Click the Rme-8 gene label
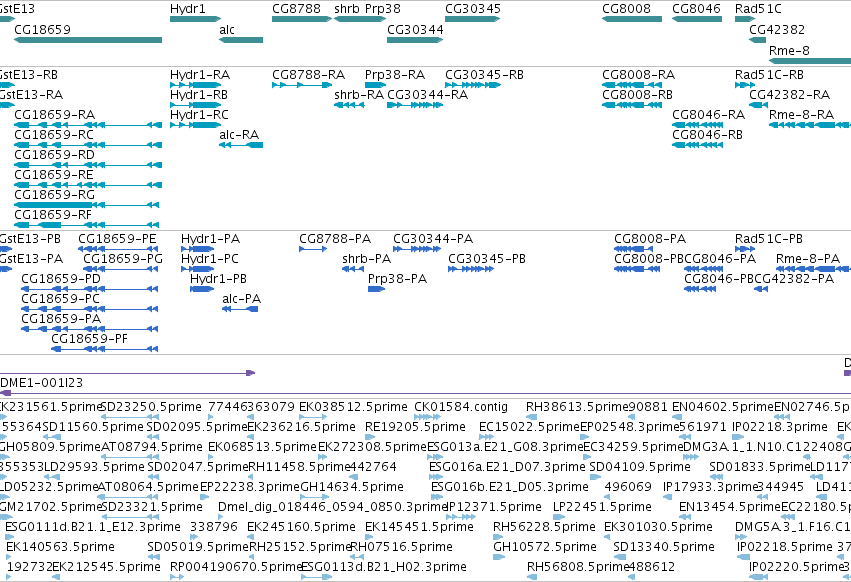Screen dimensions: 851x582 (789, 50)
